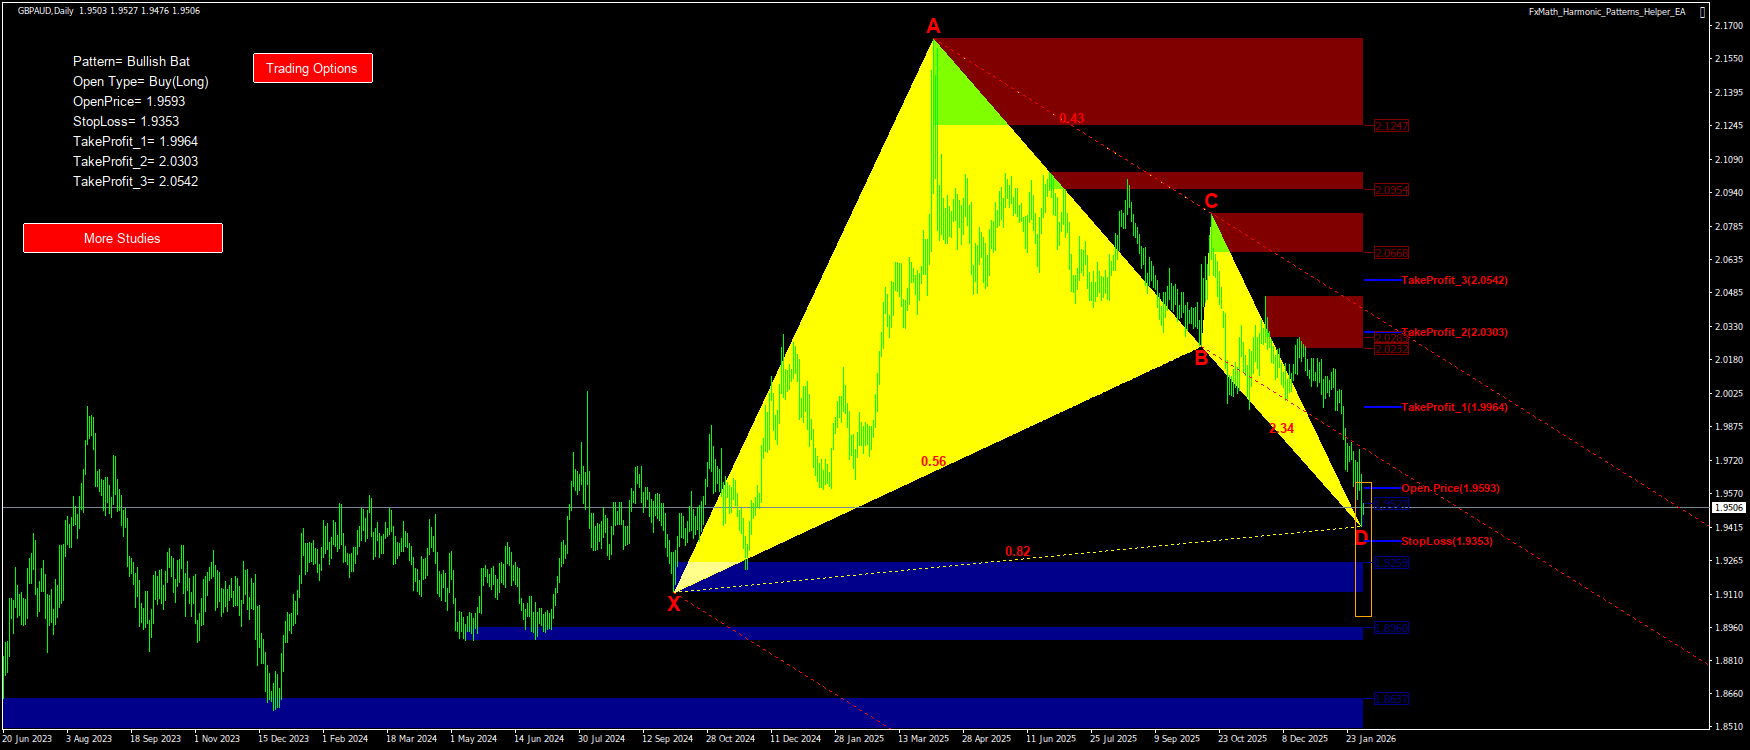Image resolution: width=1750 pixels, height=750 pixels.
Task: Click the 20 Jun 2023 date label
Action: [x=27, y=739]
